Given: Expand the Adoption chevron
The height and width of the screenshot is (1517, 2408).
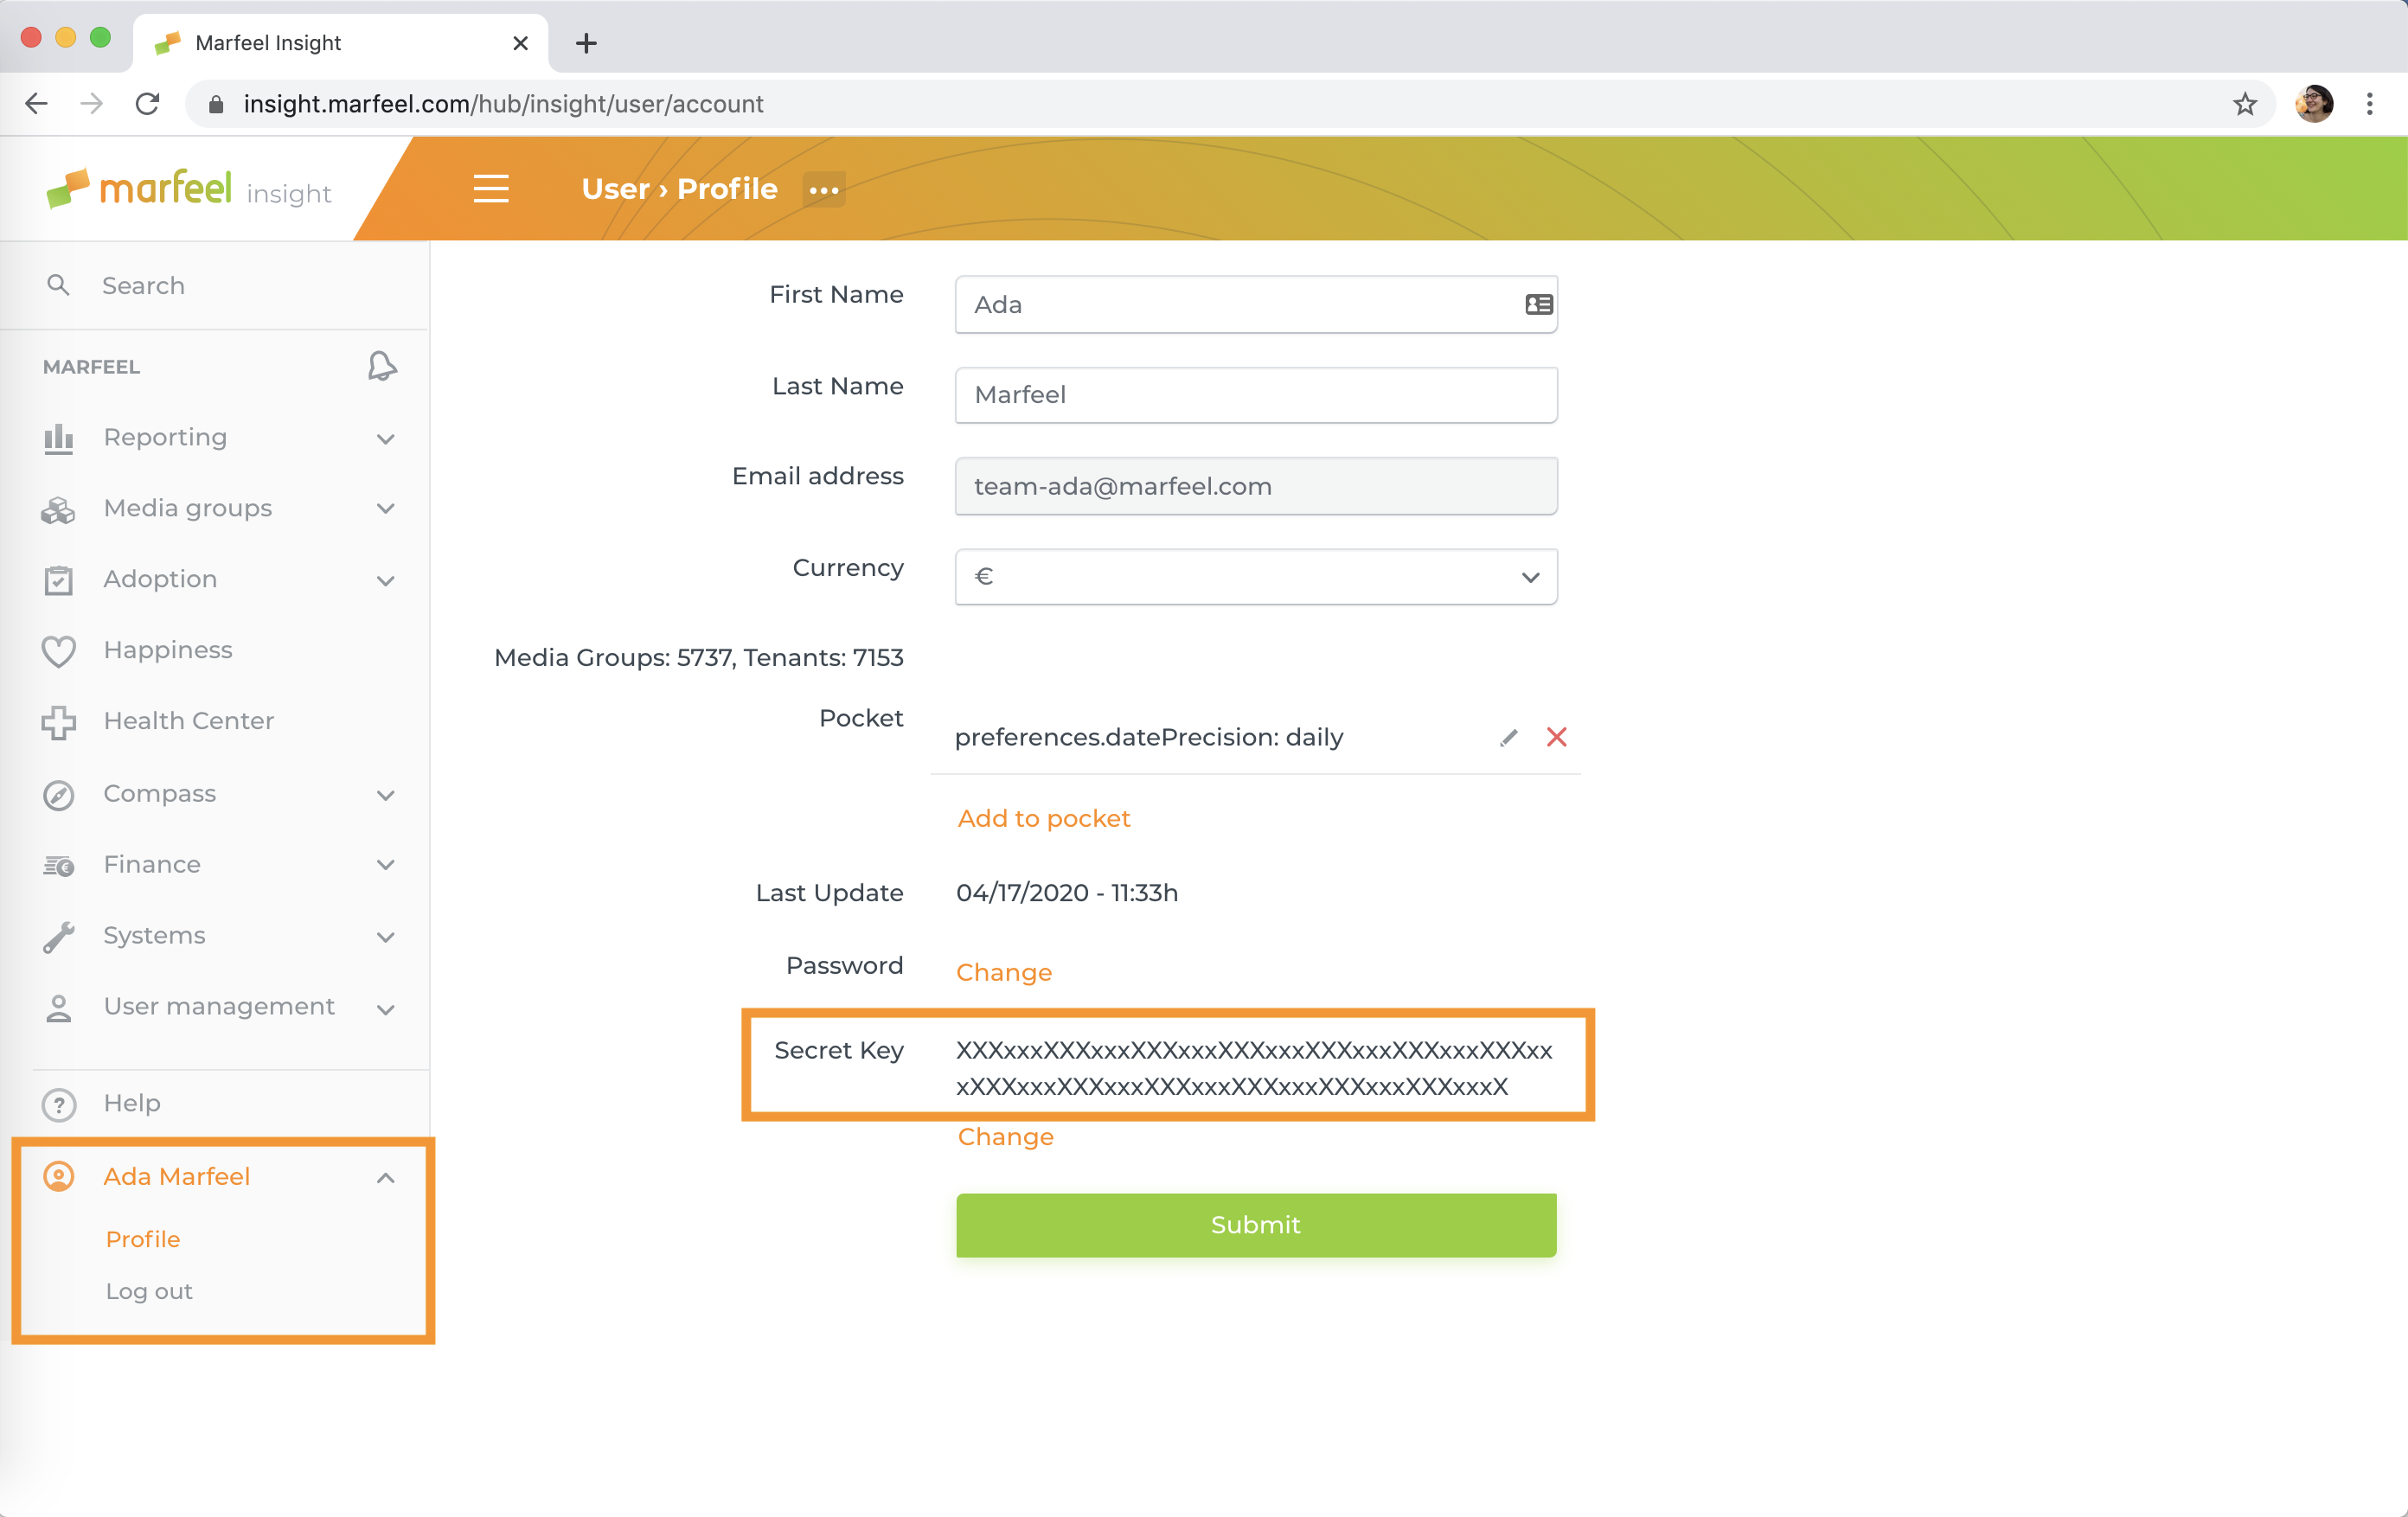Looking at the screenshot, I should [x=386, y=581].
